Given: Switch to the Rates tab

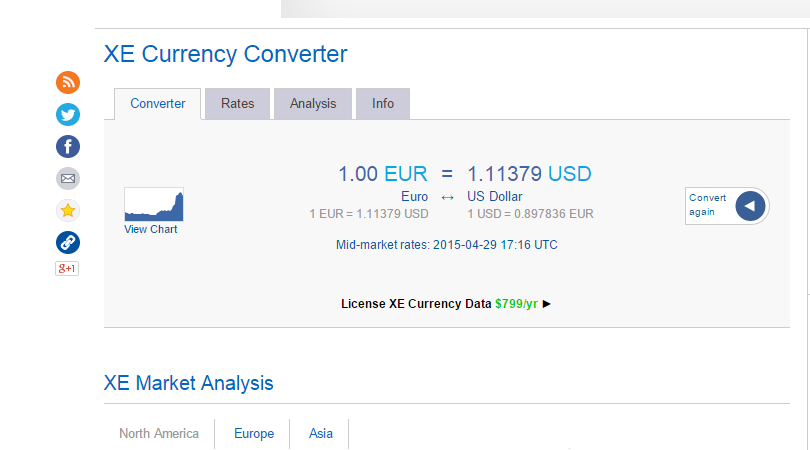Looking at the screenshot, I should (238, 104).
